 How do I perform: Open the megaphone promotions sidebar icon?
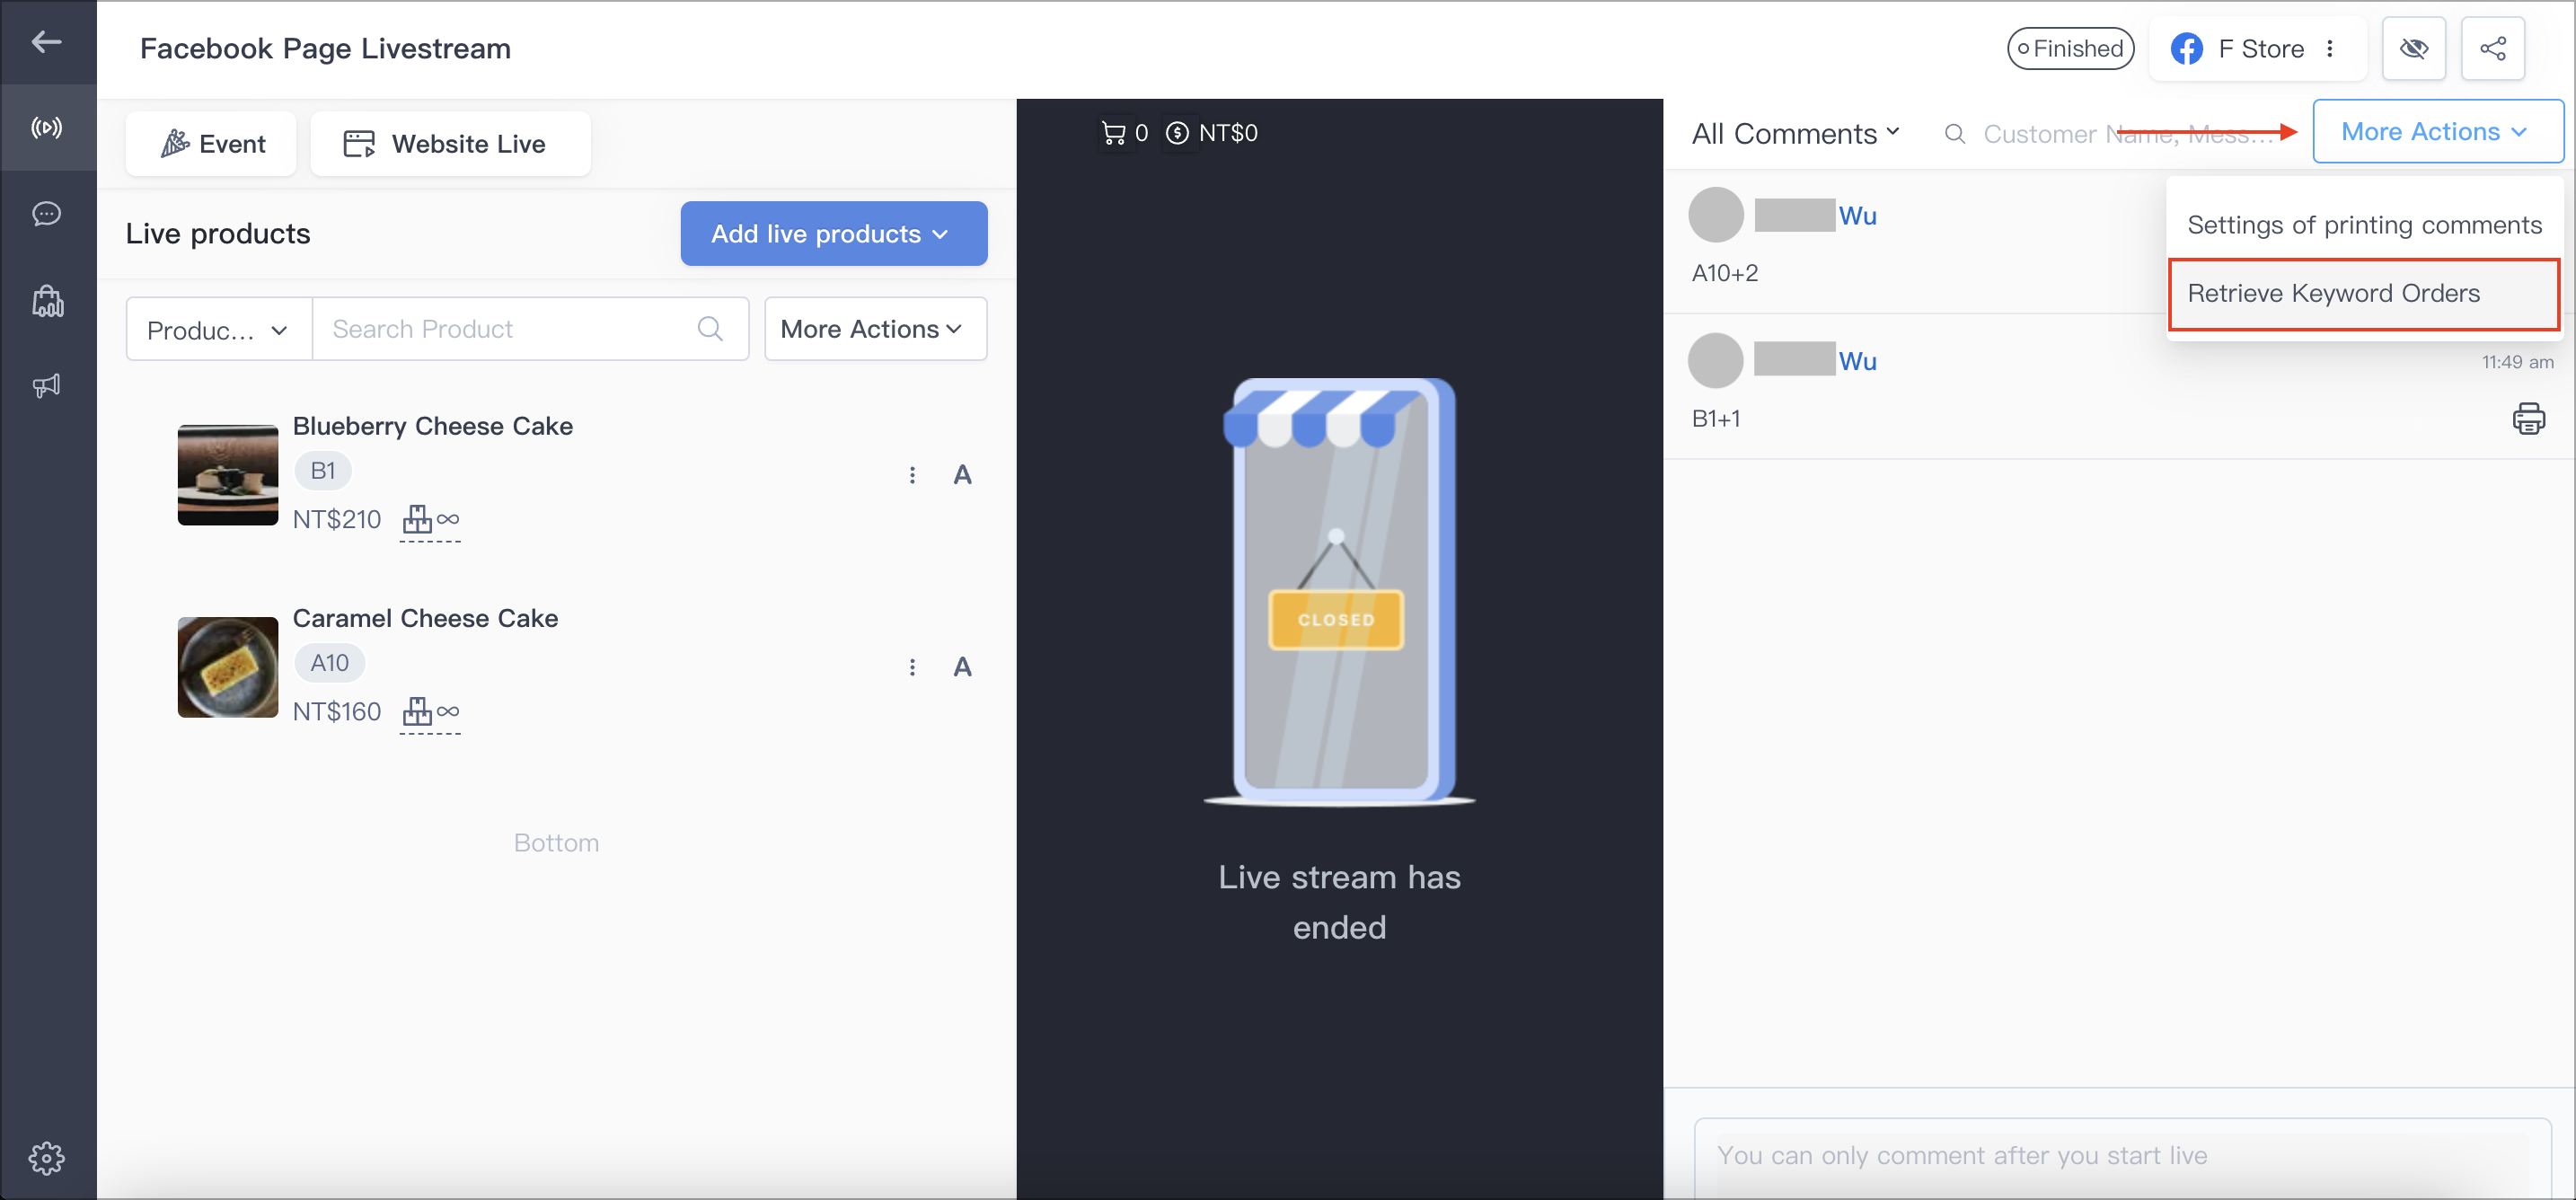pos(47,385)
